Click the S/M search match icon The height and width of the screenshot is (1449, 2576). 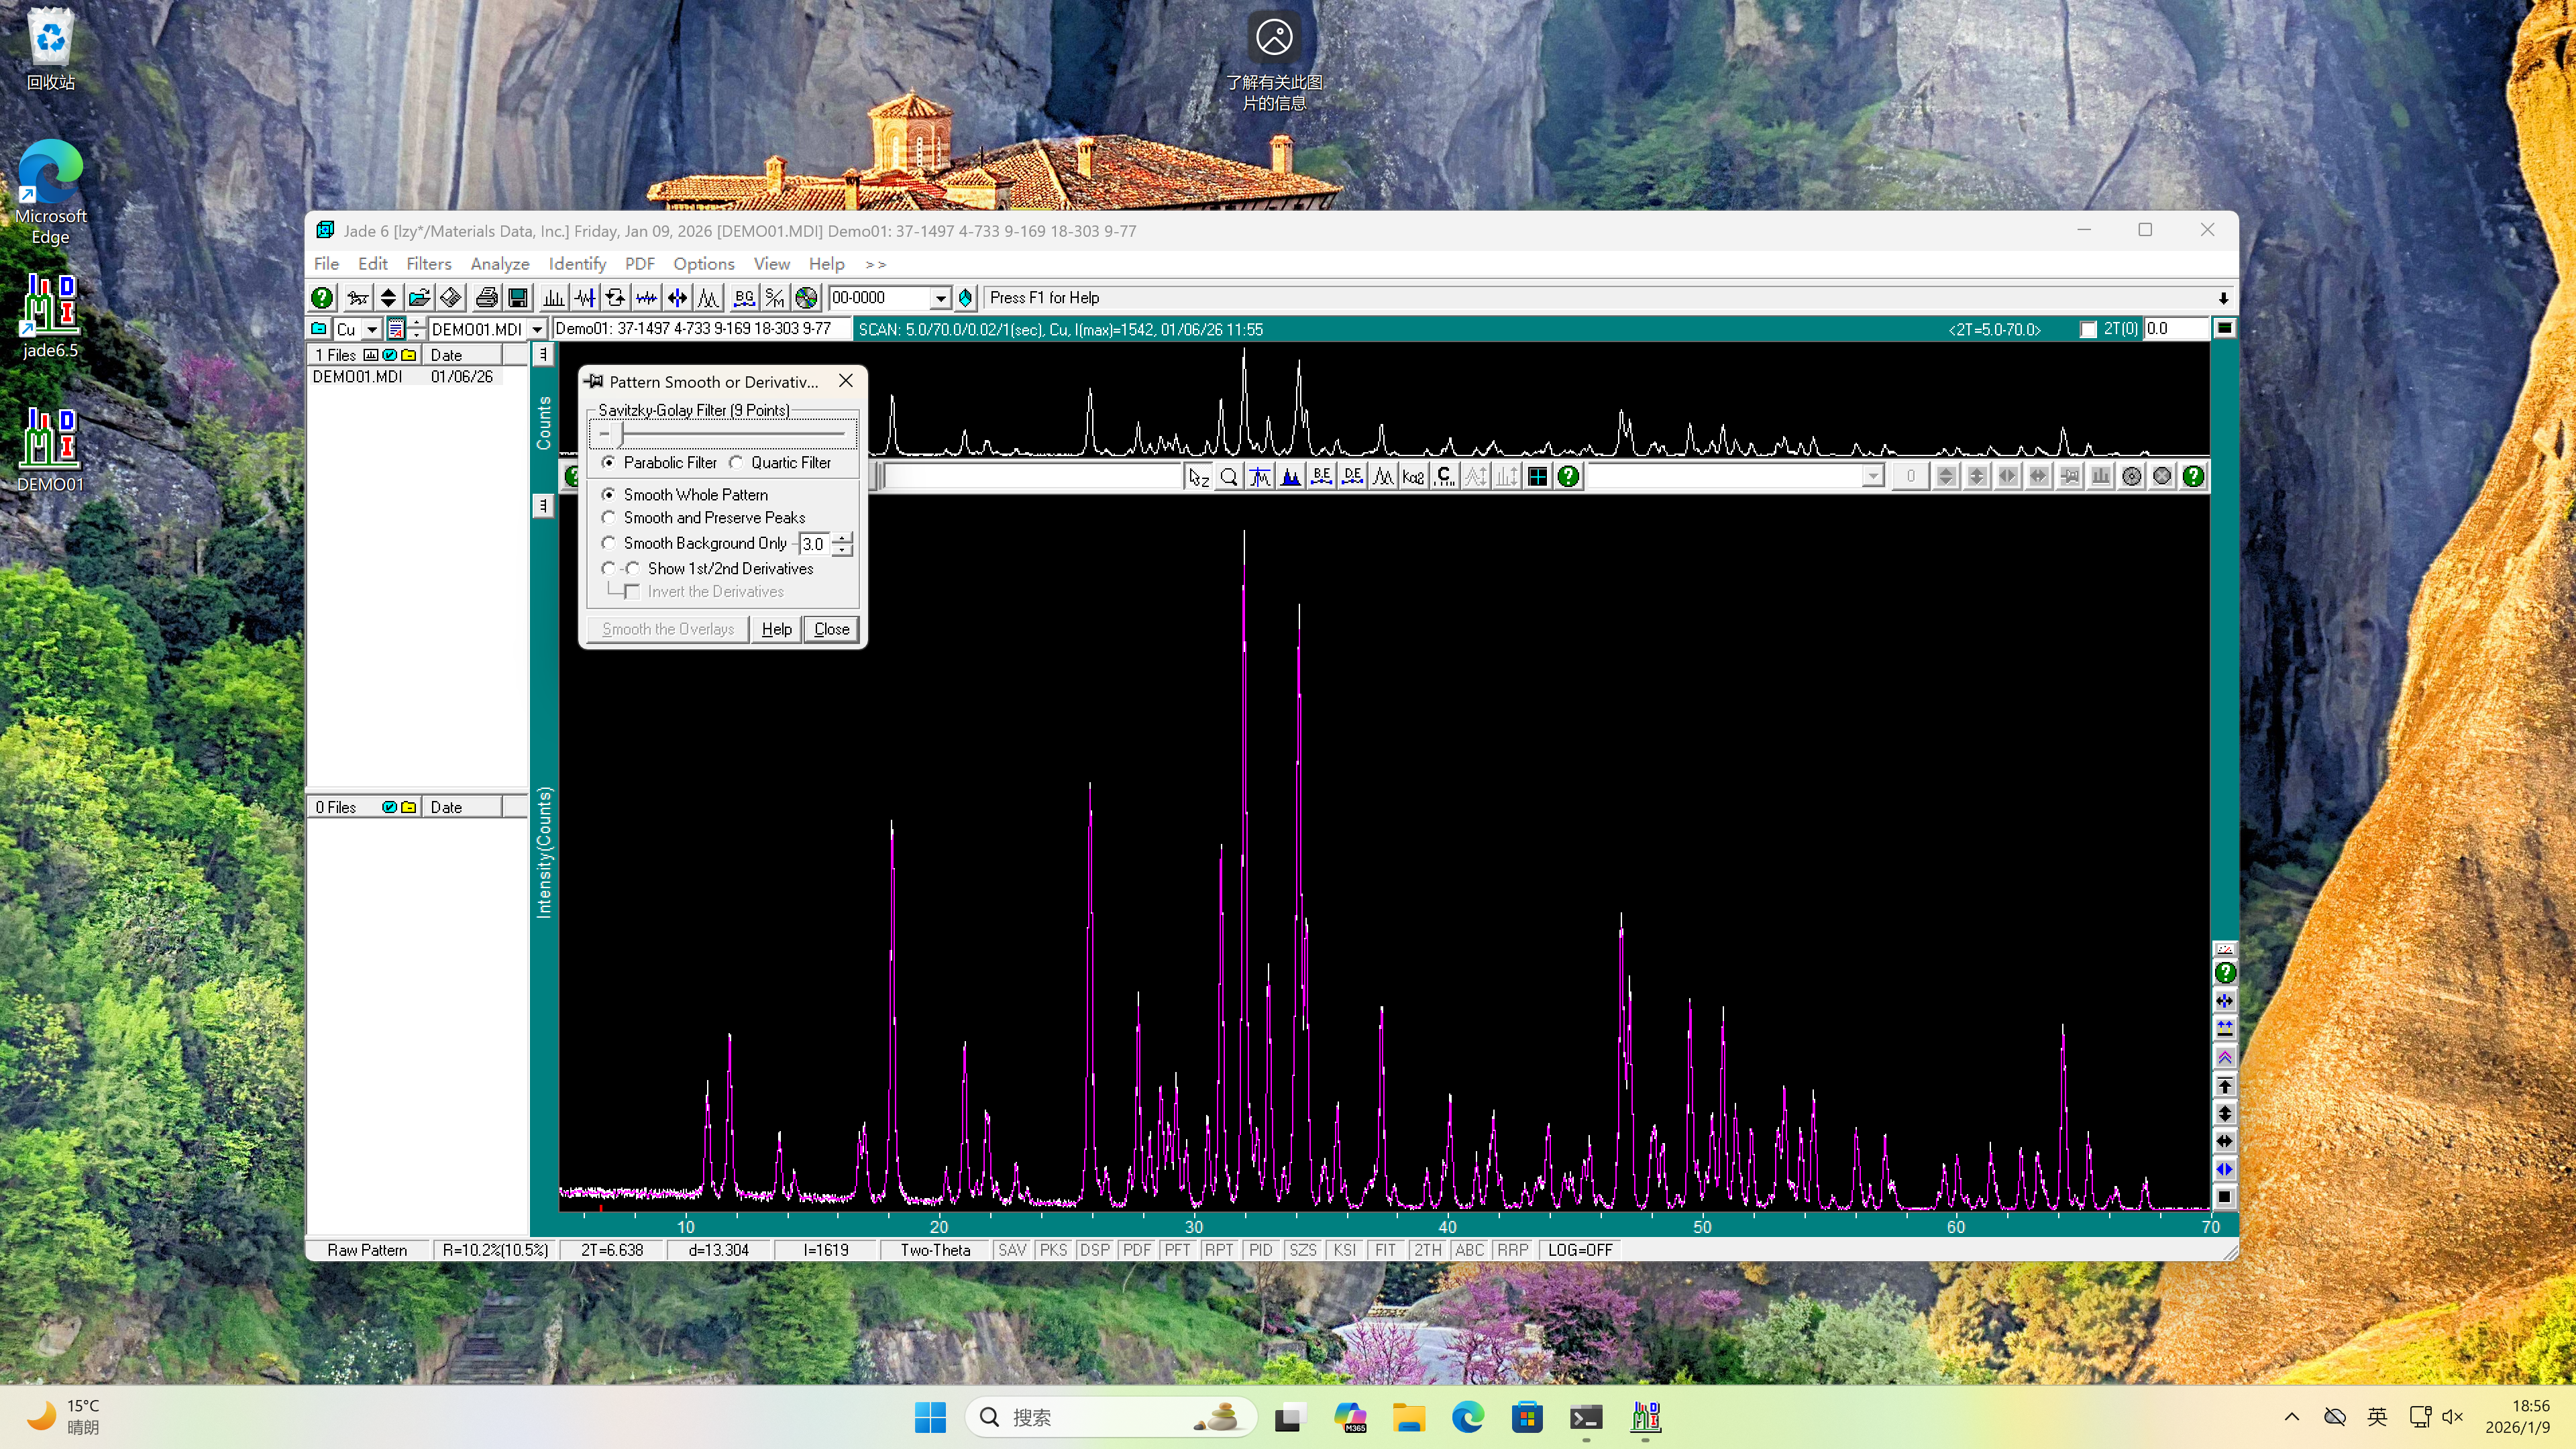tap(775, 298)
